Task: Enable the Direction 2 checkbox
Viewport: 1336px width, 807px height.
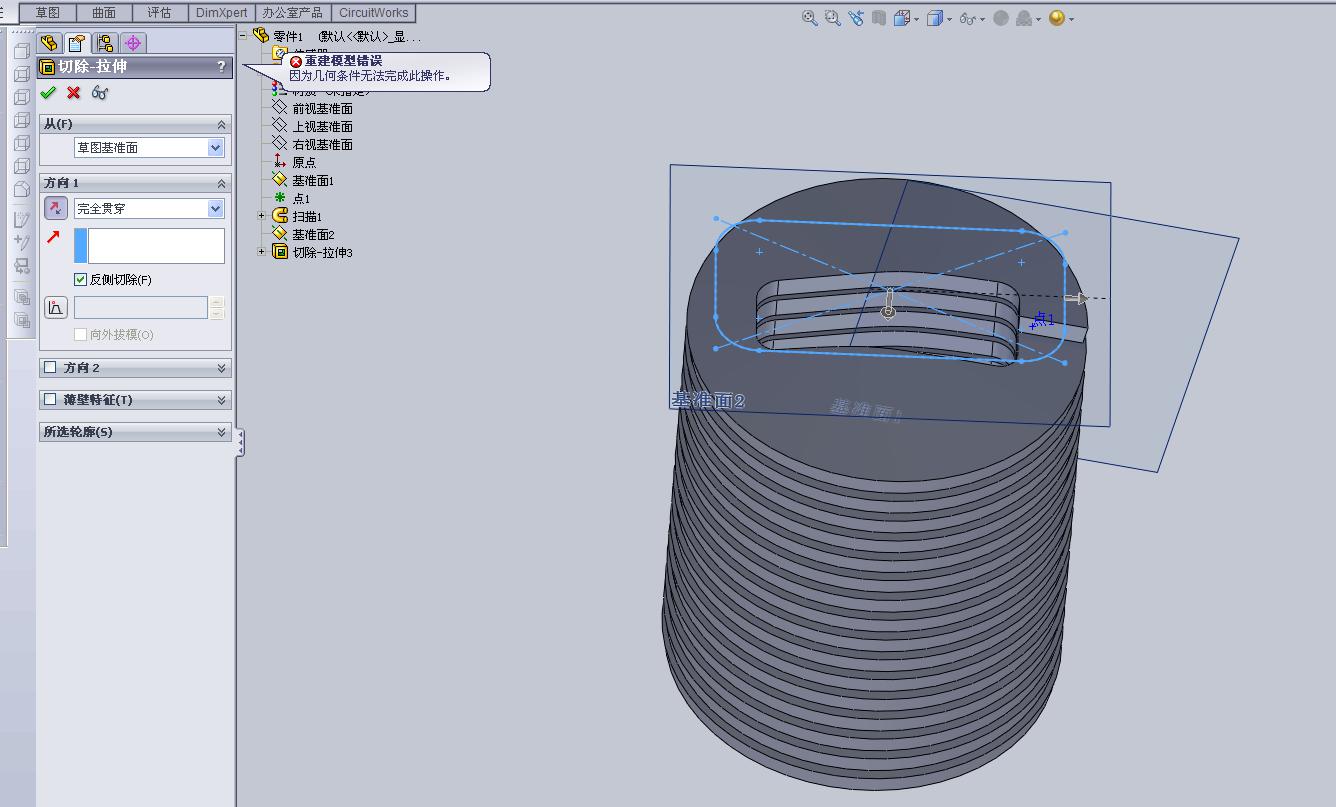Action: pos(51,368)
